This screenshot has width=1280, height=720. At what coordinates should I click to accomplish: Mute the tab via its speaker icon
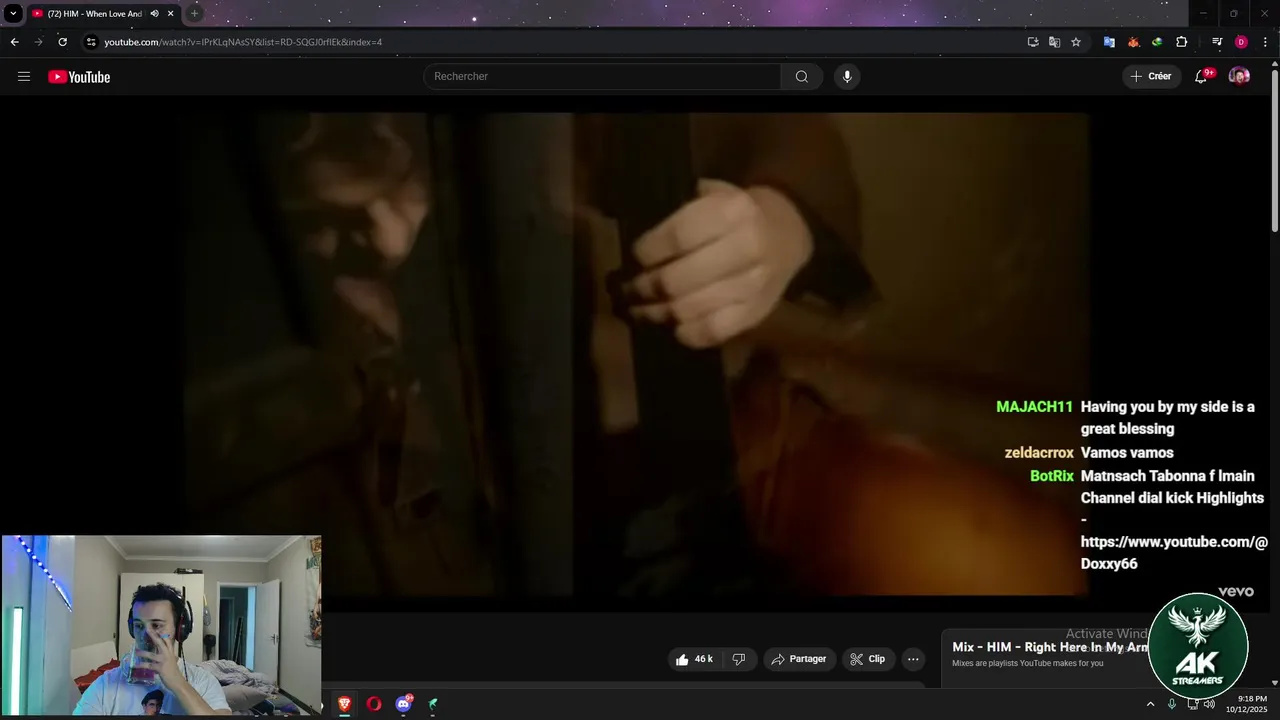click(x=154, y=14)
